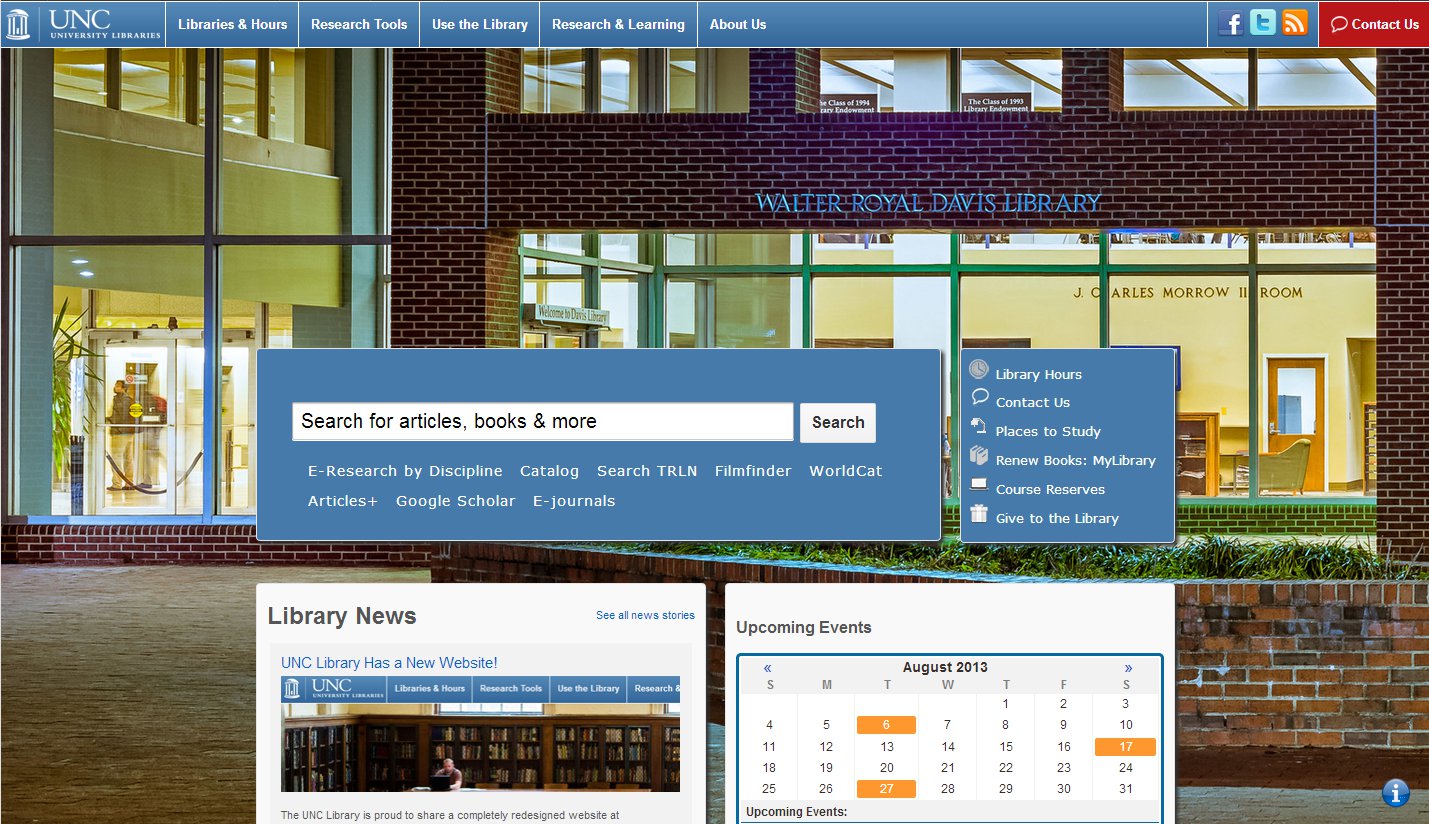Click the icon beside Places to Study
This screenshot has height=824, width=1429.
(x=979, y=427)
